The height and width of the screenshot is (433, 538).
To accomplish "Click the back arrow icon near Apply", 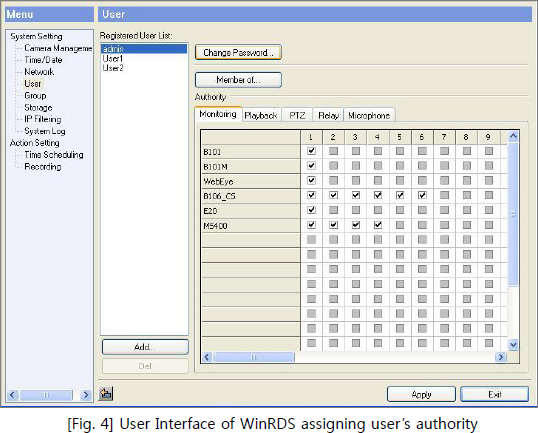I will point(106,393).
